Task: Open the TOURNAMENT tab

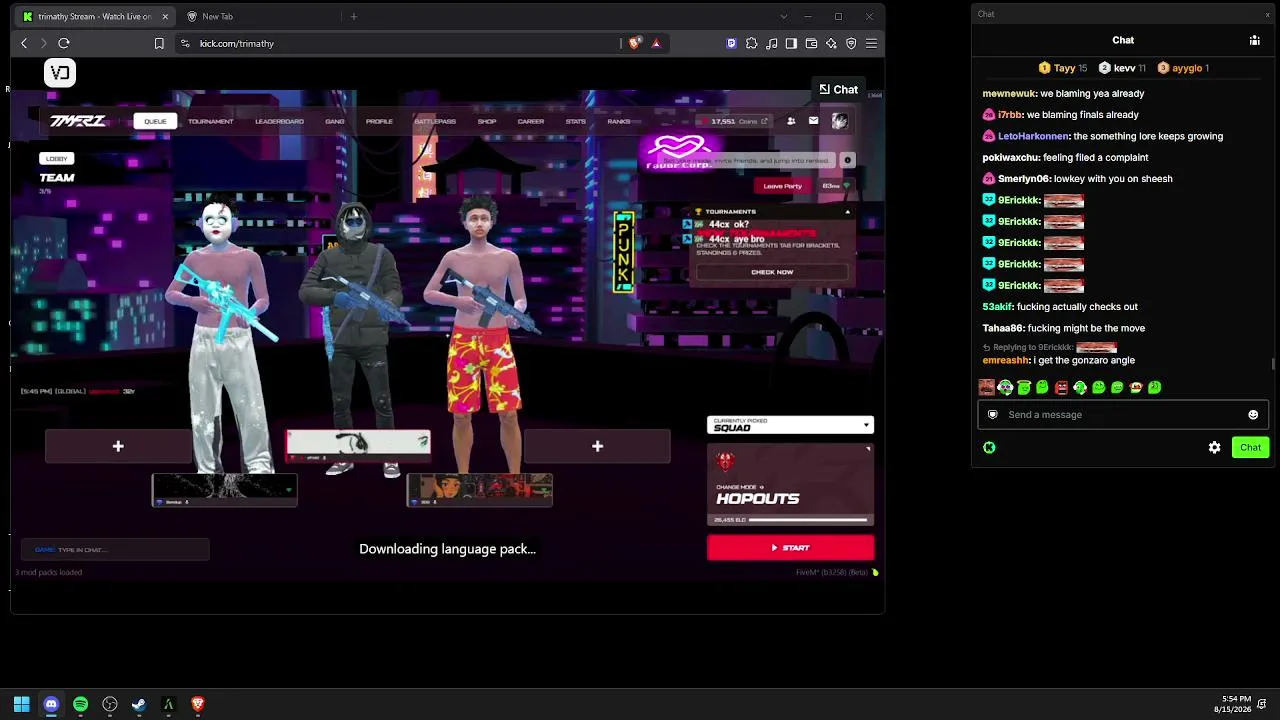Action: (211, 121)
